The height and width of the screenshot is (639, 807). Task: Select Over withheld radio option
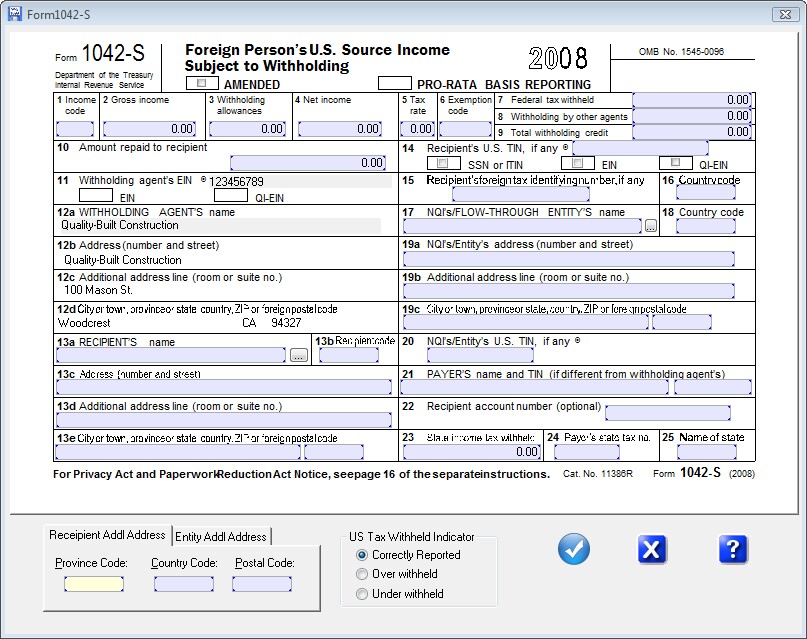[362, 574]
